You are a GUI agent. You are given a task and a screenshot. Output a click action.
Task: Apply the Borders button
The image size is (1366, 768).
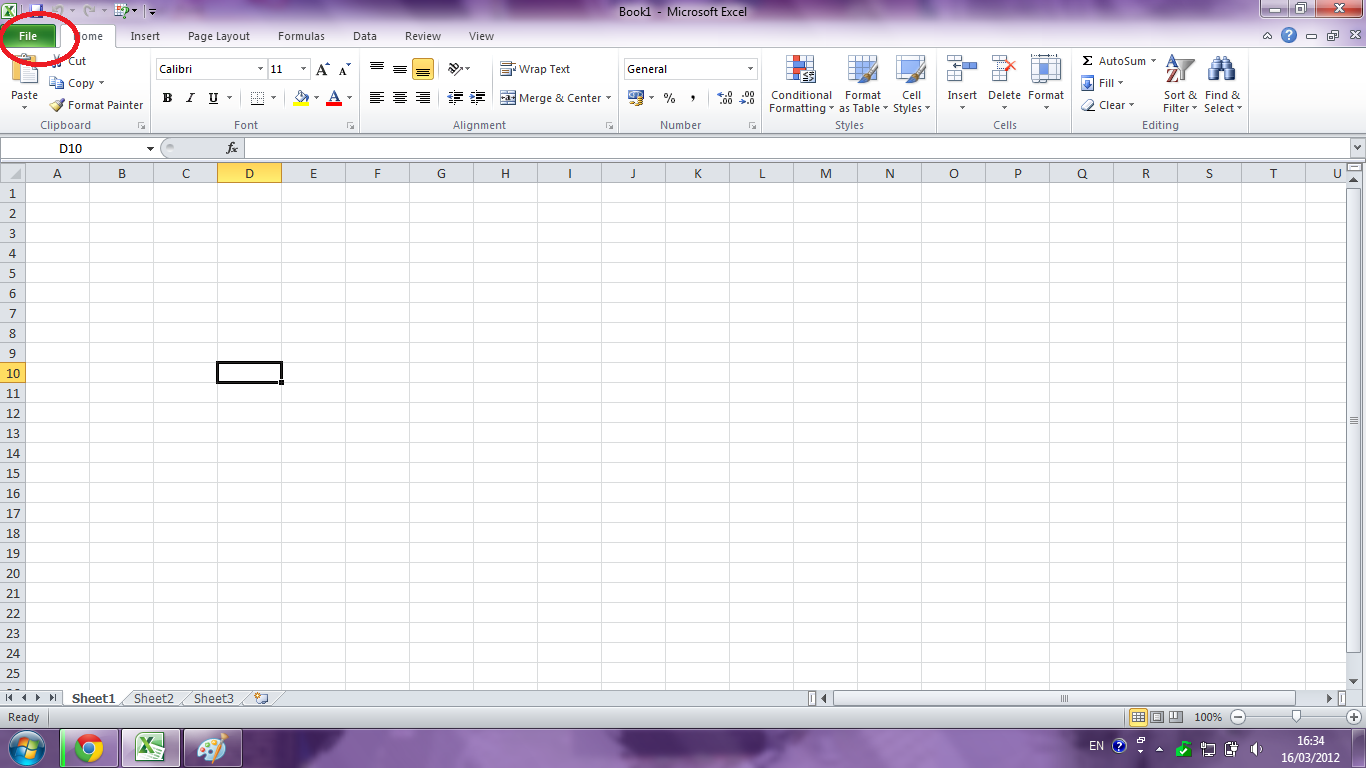[257, 98]
